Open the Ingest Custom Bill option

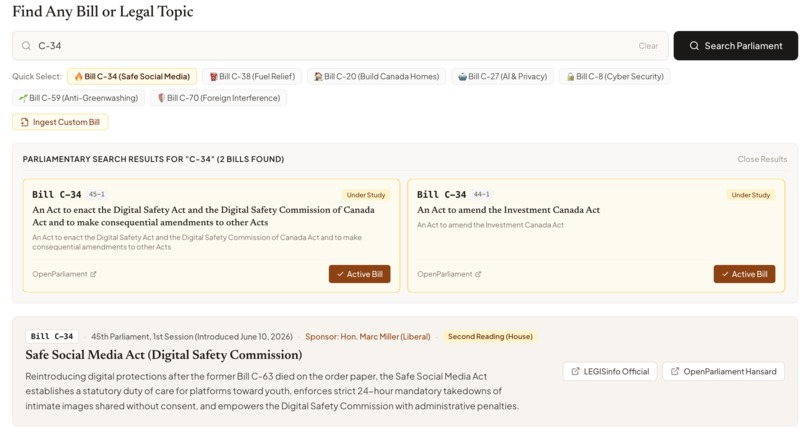coord(60,122)
